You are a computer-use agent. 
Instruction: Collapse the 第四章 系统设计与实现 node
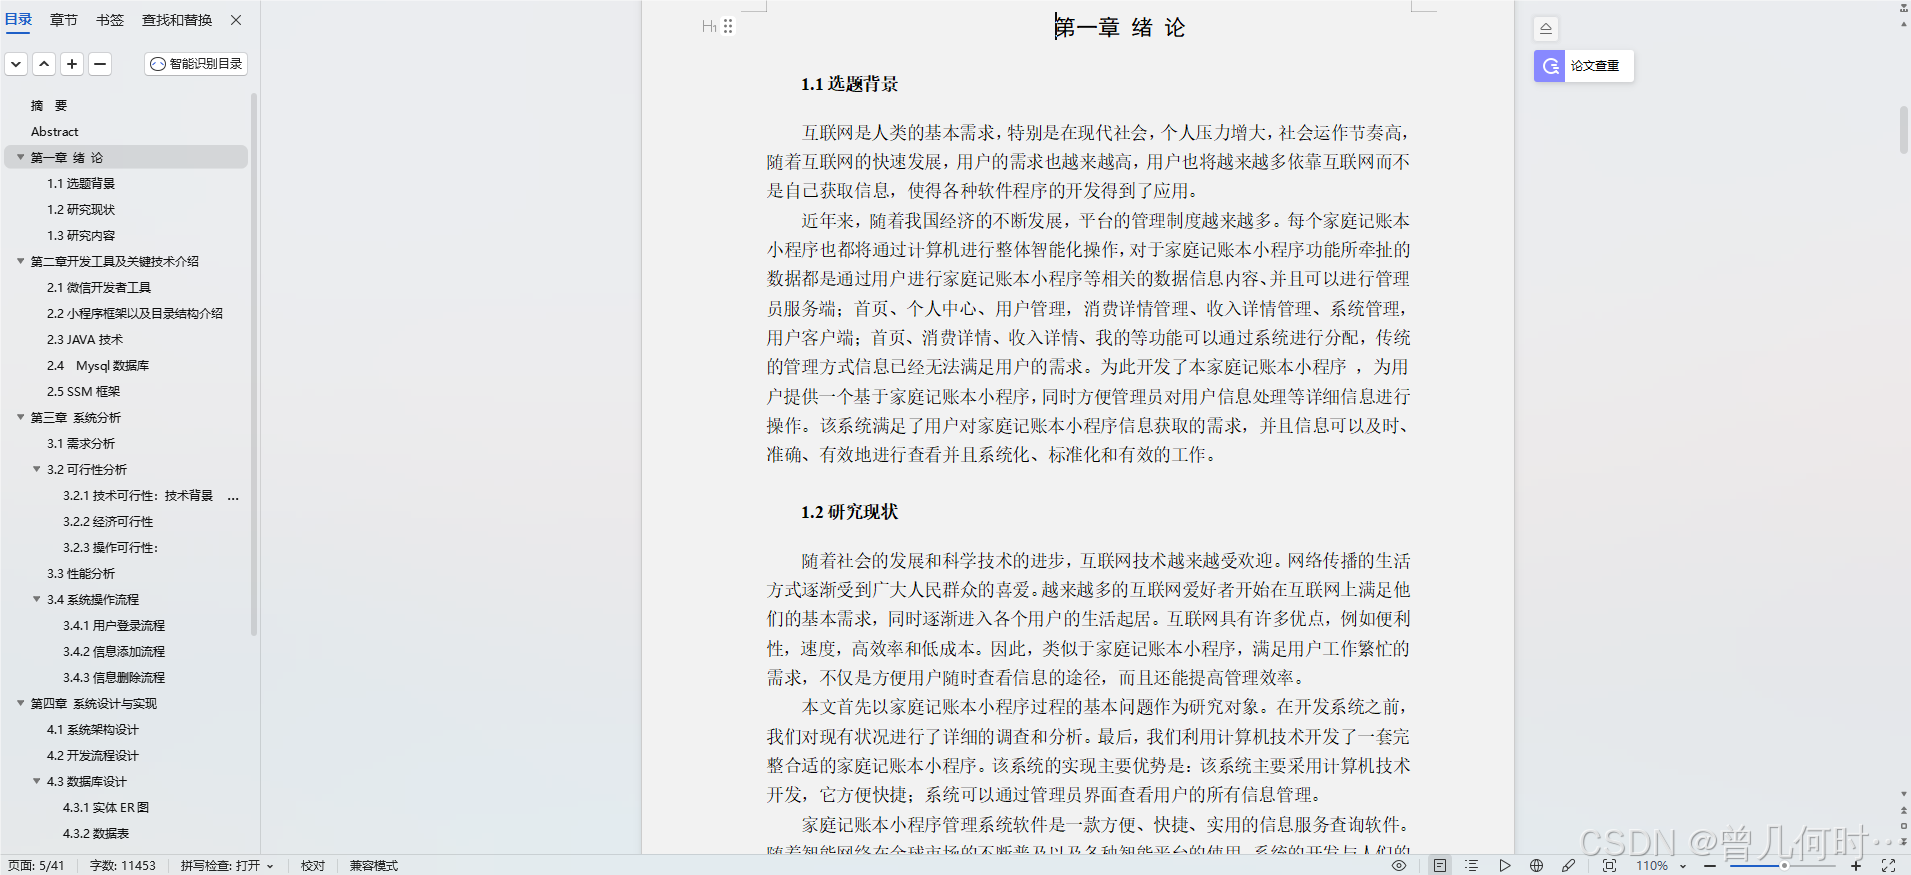coord(20,703)
